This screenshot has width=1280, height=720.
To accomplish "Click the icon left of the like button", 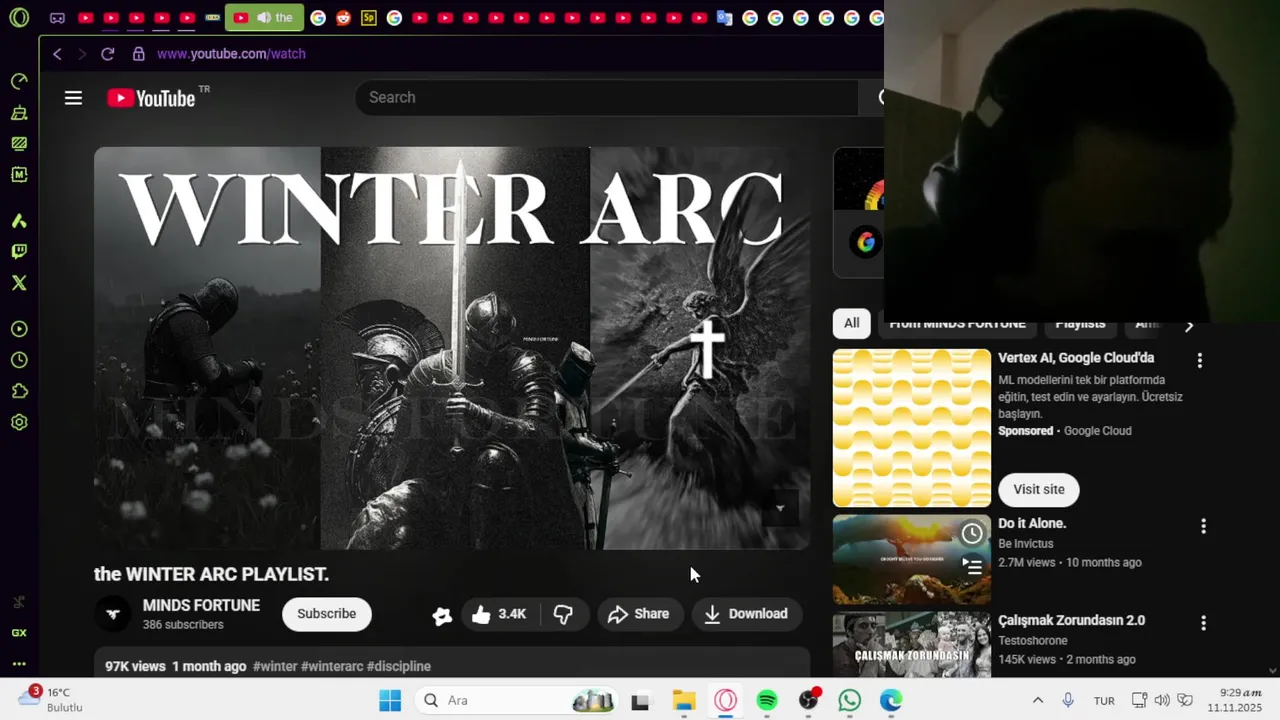I will click(442, 616).
